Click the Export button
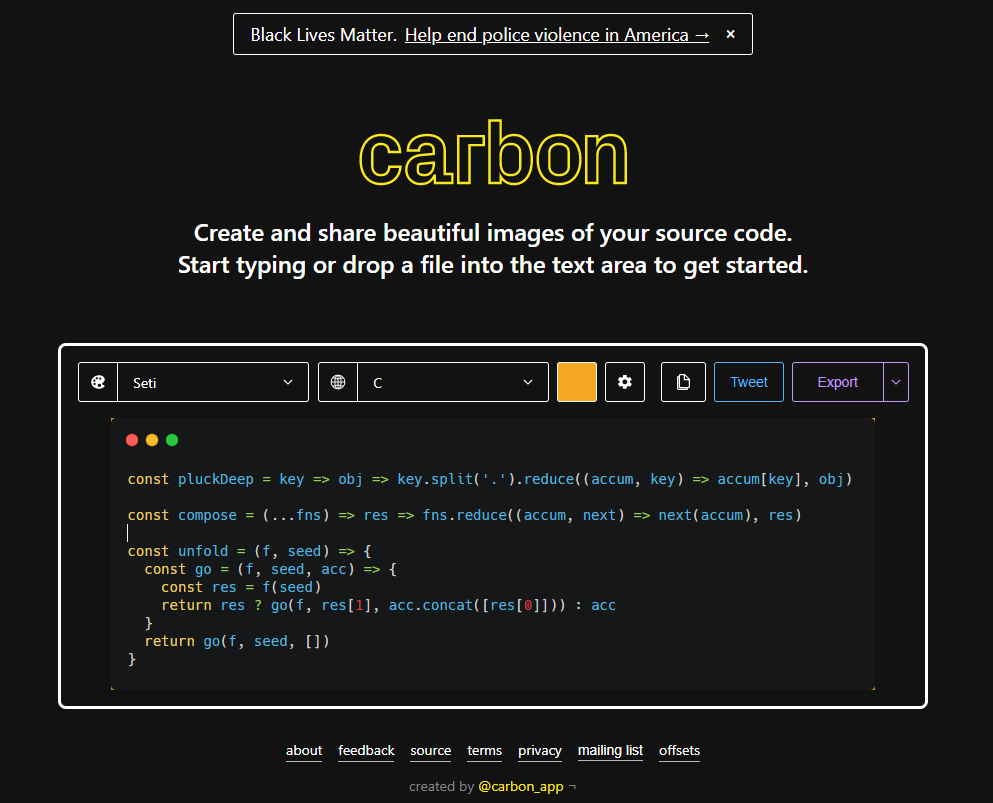Screen dimensions: 993x803 (x=837, y=382)
